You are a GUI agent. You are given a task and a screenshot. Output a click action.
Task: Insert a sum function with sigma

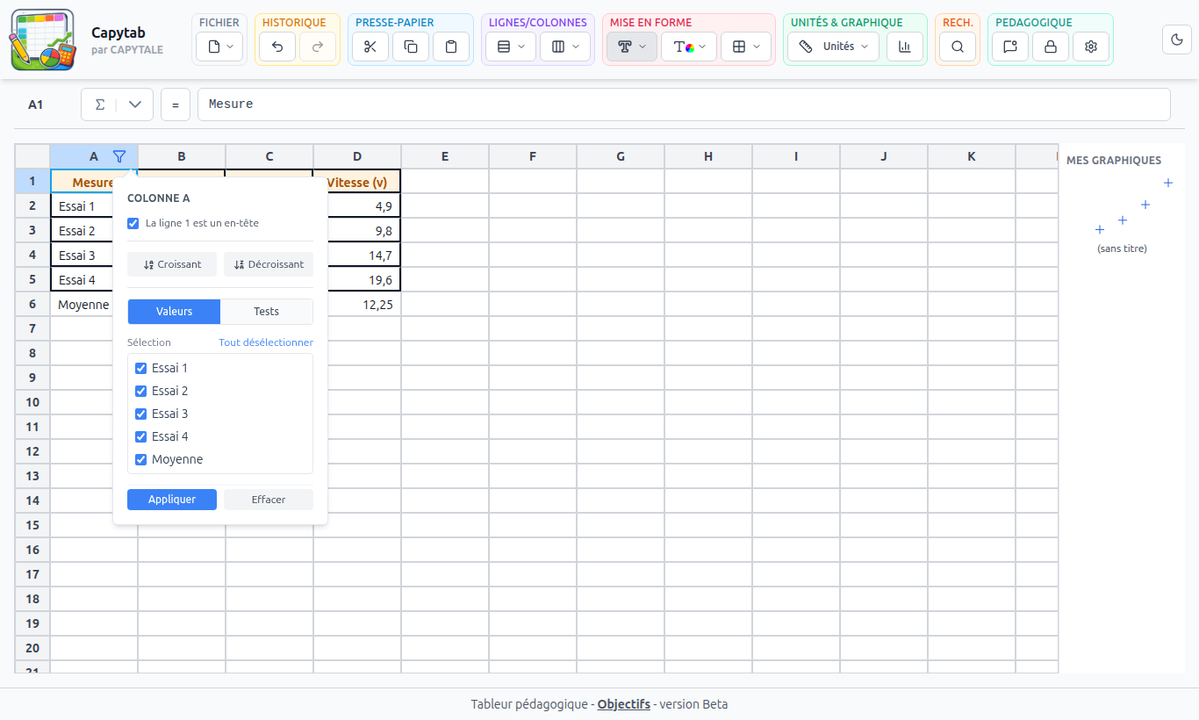pyautogui.click(x=99, y=105)
